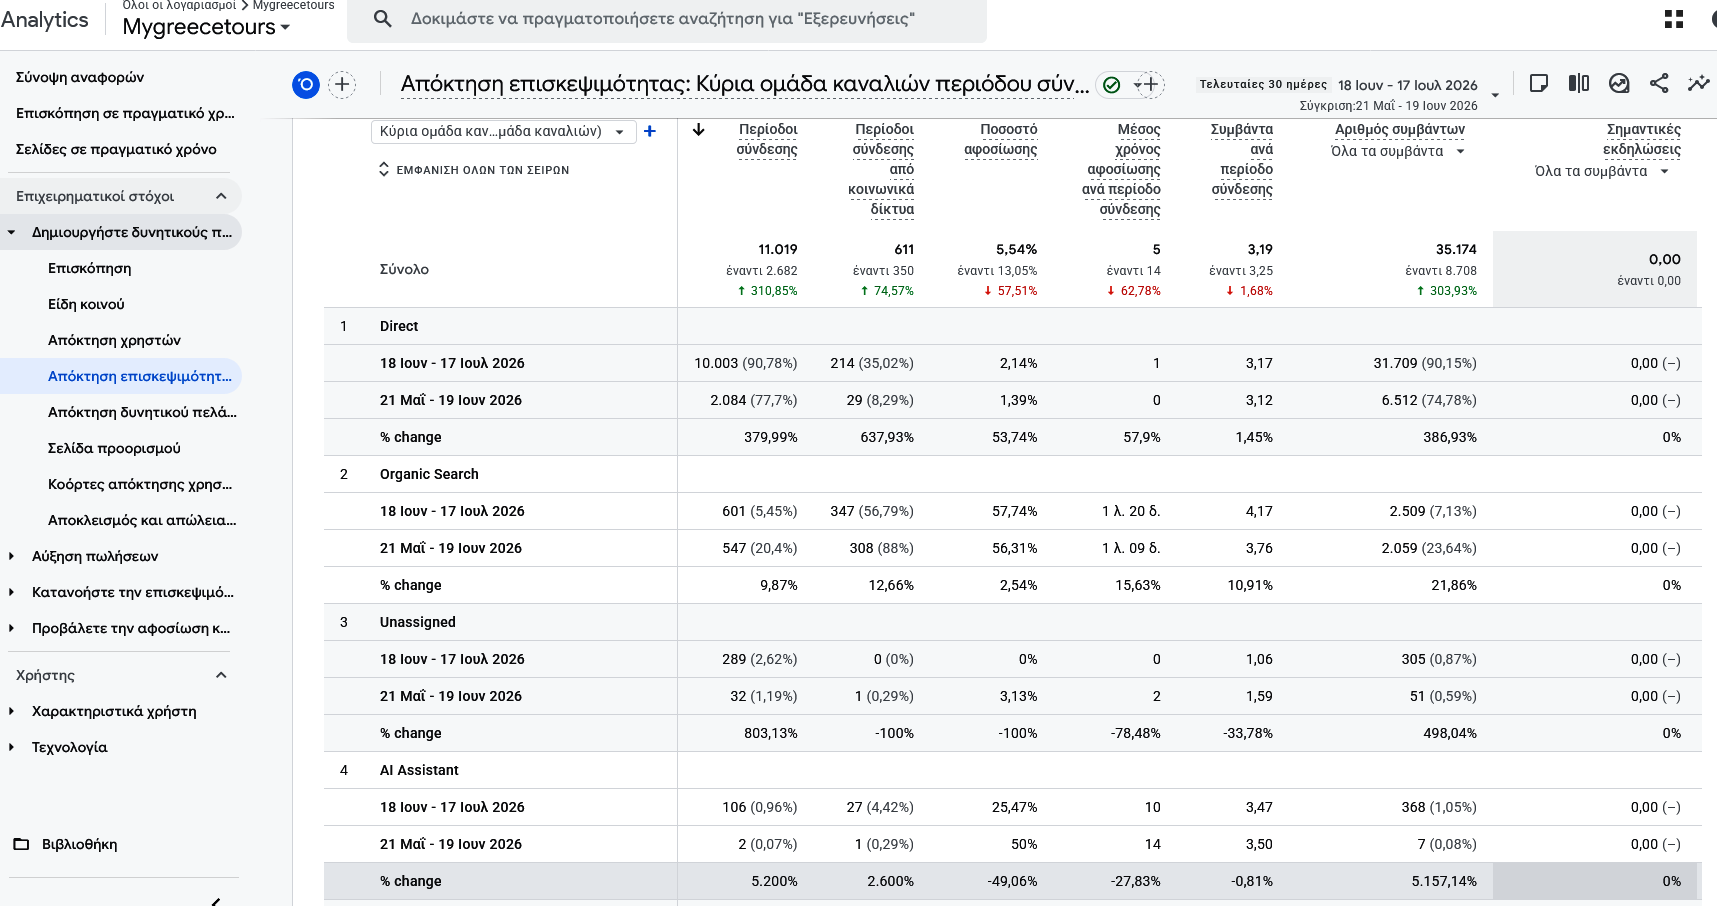Click the sort descending arrow

(699, 130)
